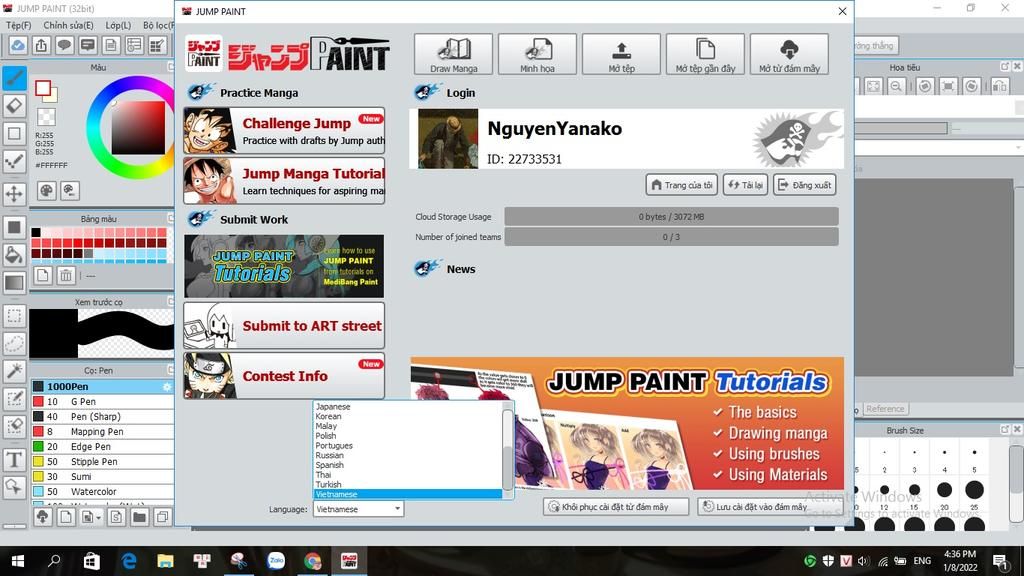Click the duplicate brush icon
1024x576 pixels.
pos(162,517)
